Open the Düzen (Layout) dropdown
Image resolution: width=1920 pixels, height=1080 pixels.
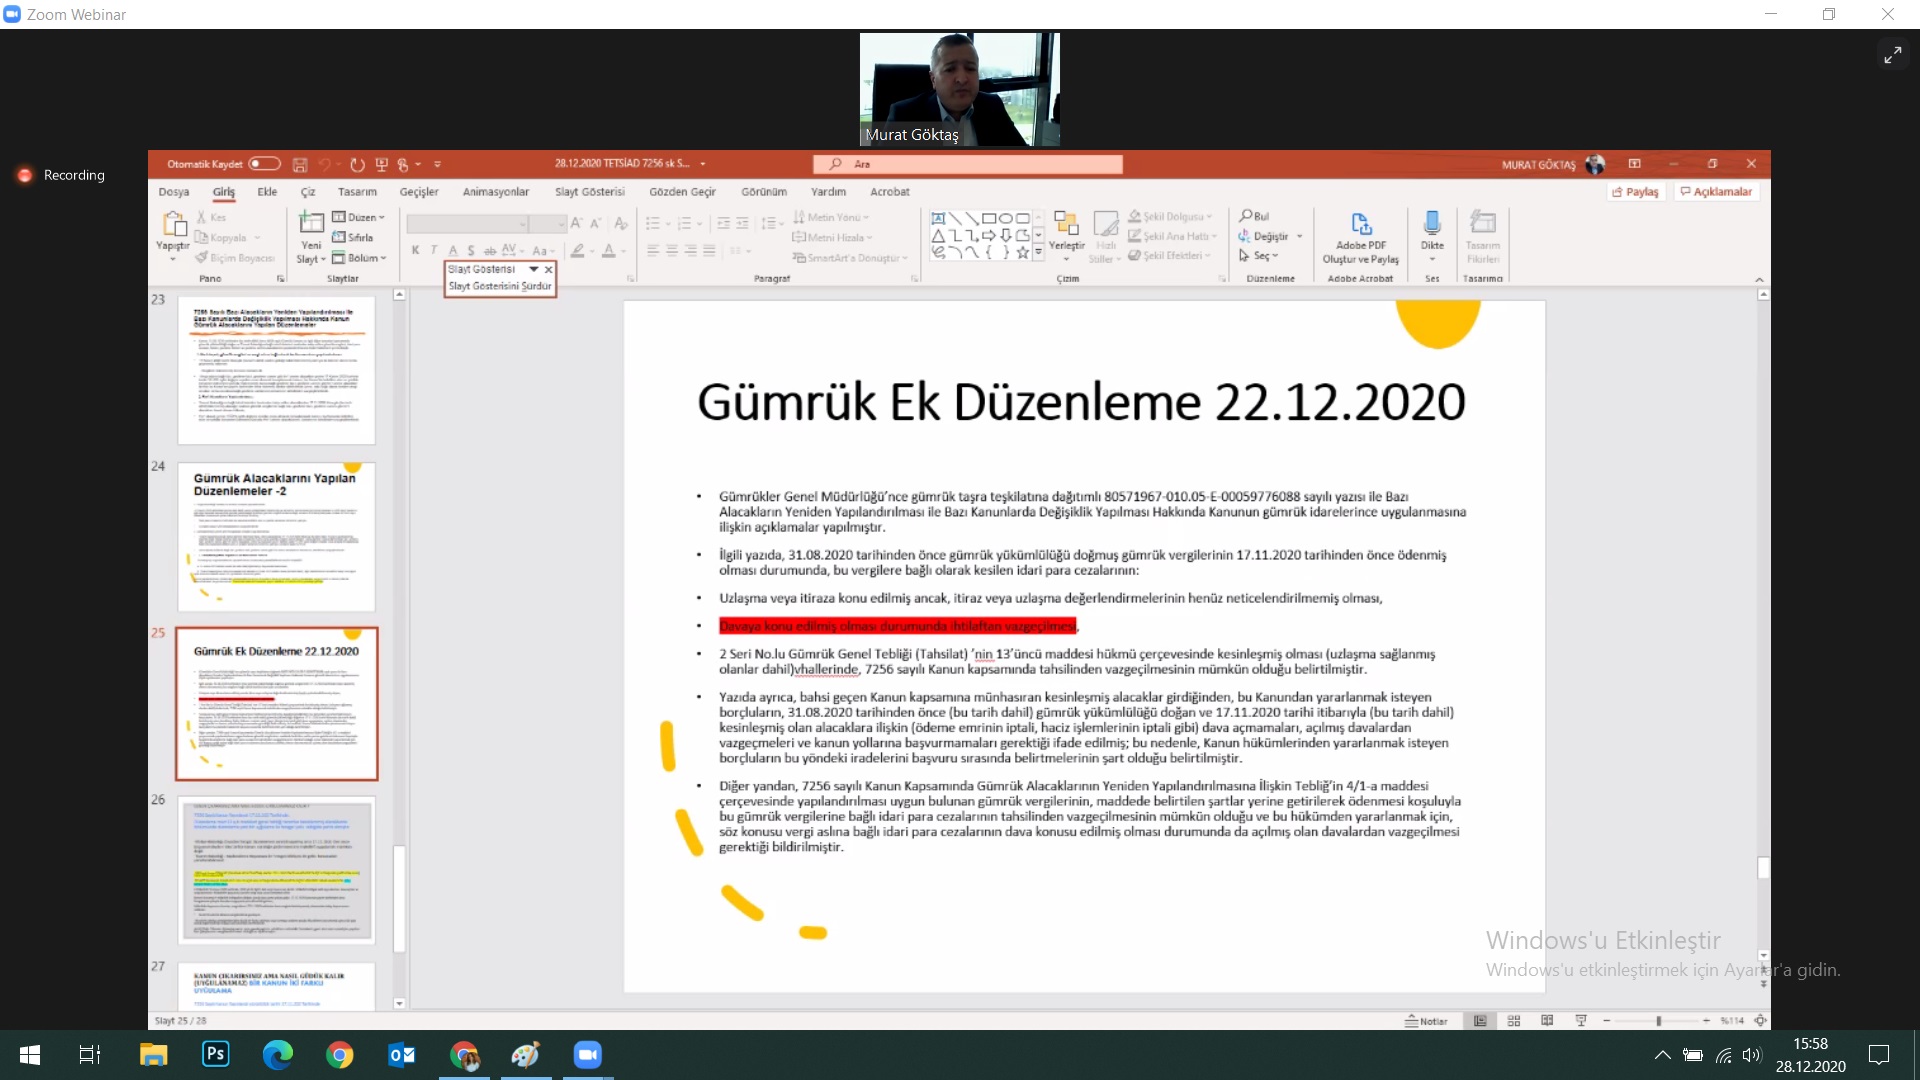359,217
